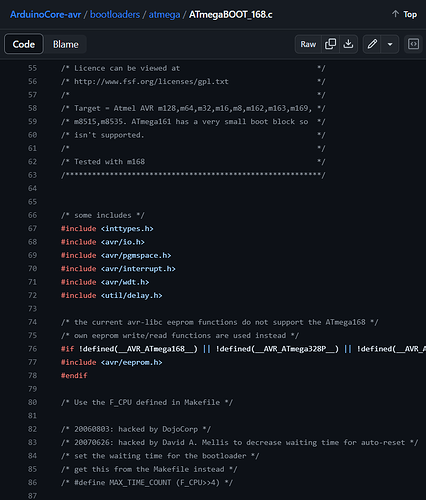The image size is (426, 500).
Task: Click '#include <avr/pgmspace.h>' line
Action: 116,255
